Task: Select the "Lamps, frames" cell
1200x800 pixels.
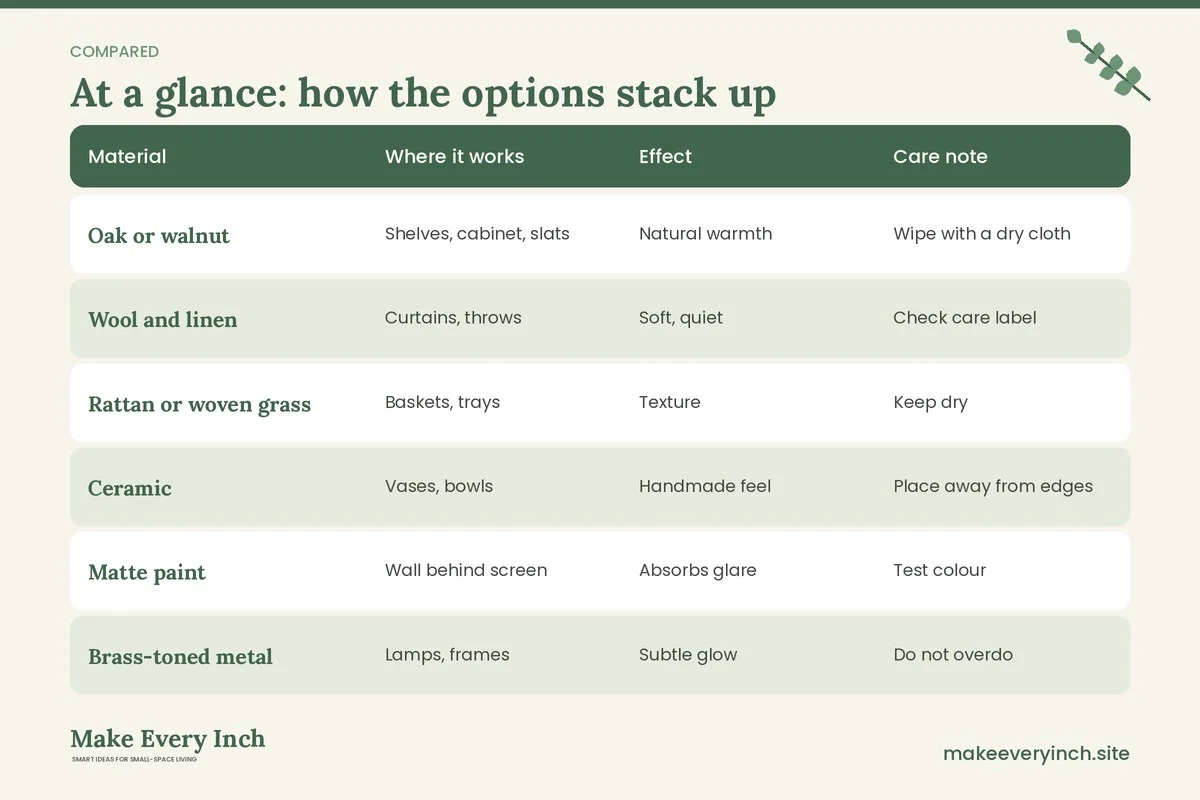Action: click(x=447, y=654)
